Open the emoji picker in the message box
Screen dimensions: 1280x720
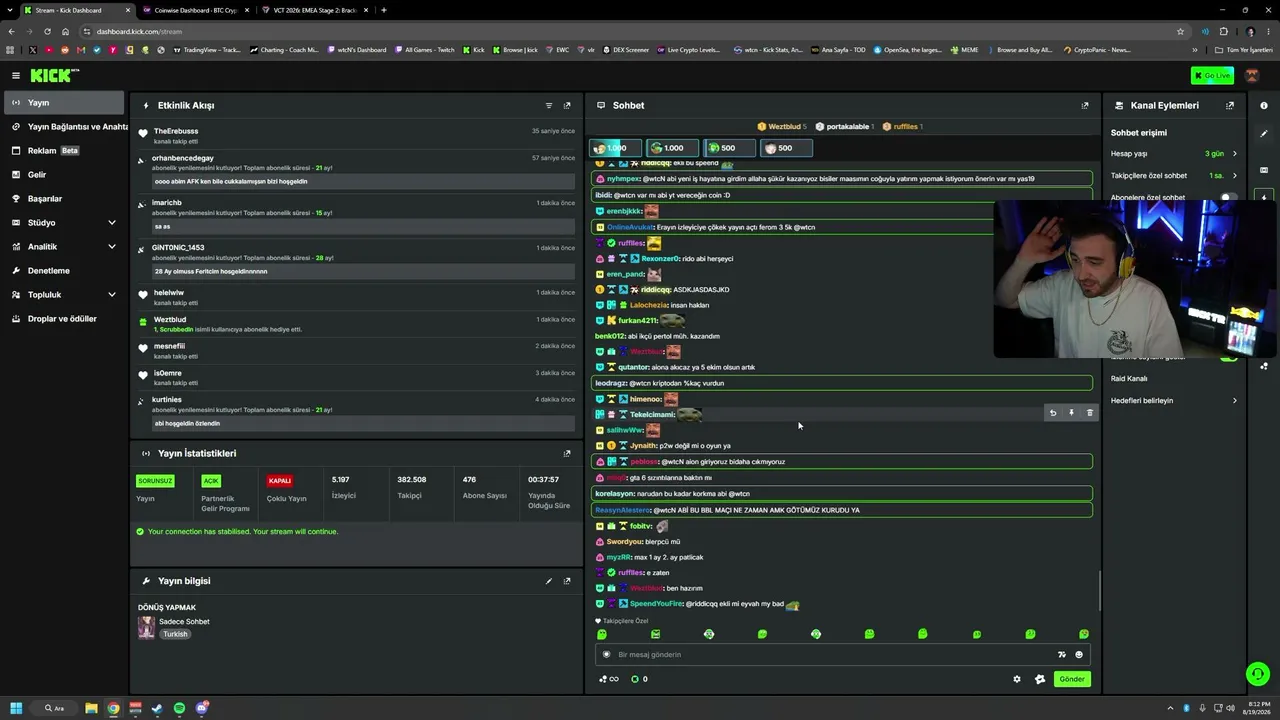[1079, 655]
